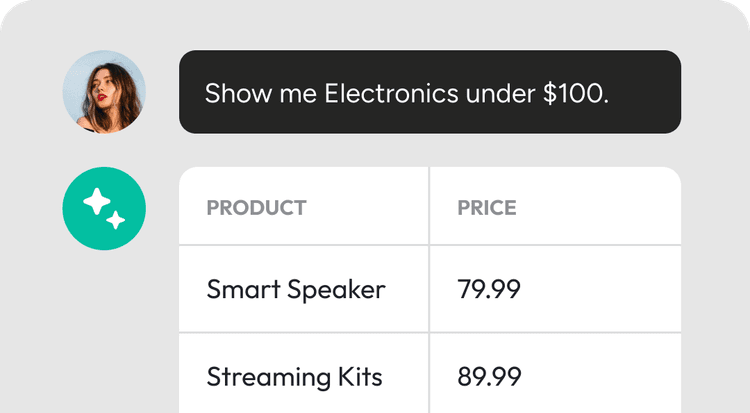Click the empty area right of the 89.99 value
Image resolution: width=750 pixels, height=413 pixels.
[600, 374]
